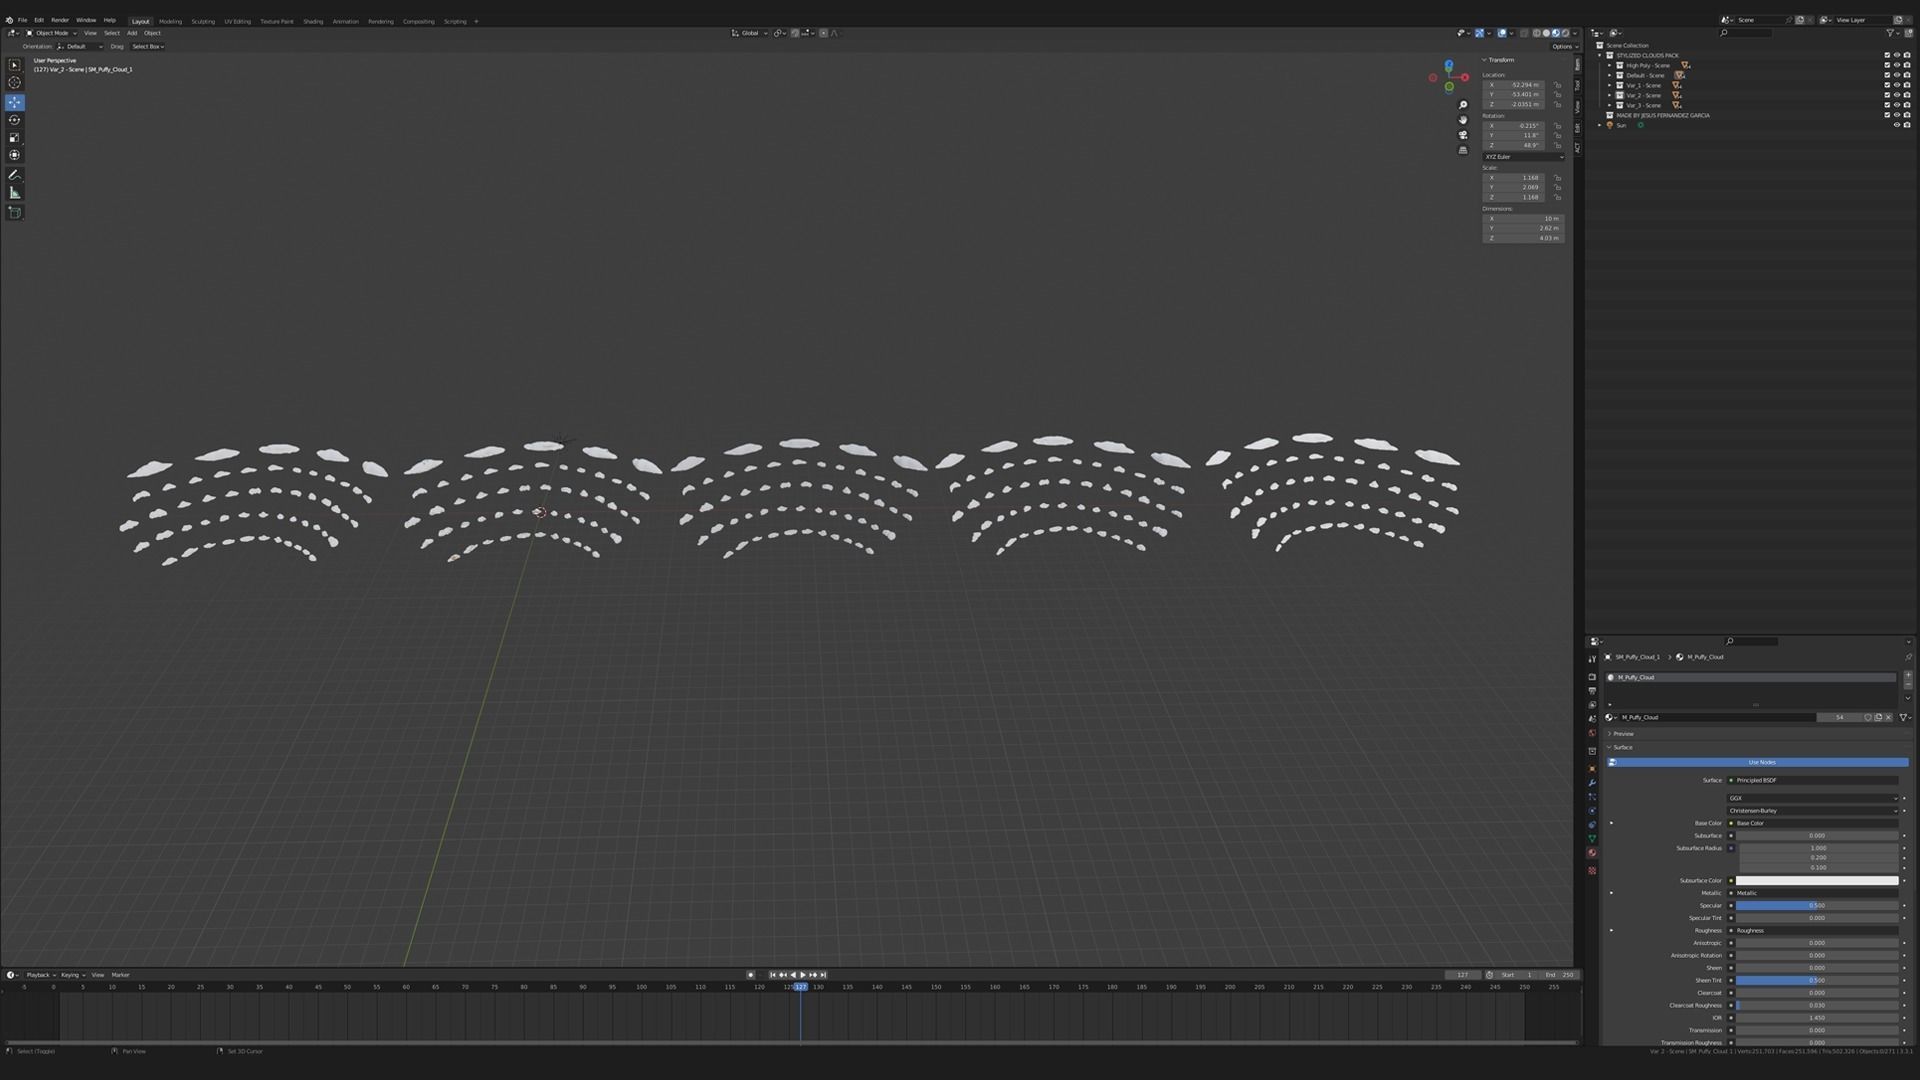
Task: Select the Add Cube tool
Action: 14,212
